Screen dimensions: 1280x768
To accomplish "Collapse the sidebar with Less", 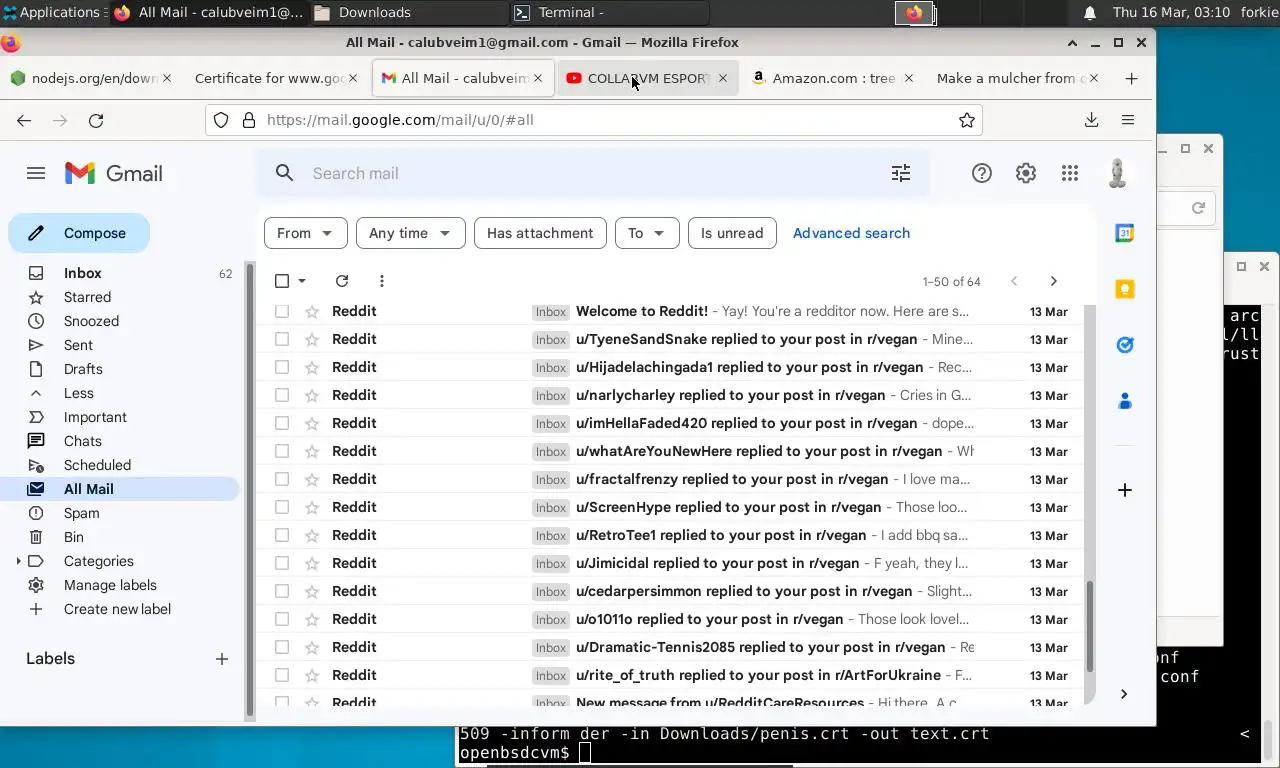I will tap(78, 393).
